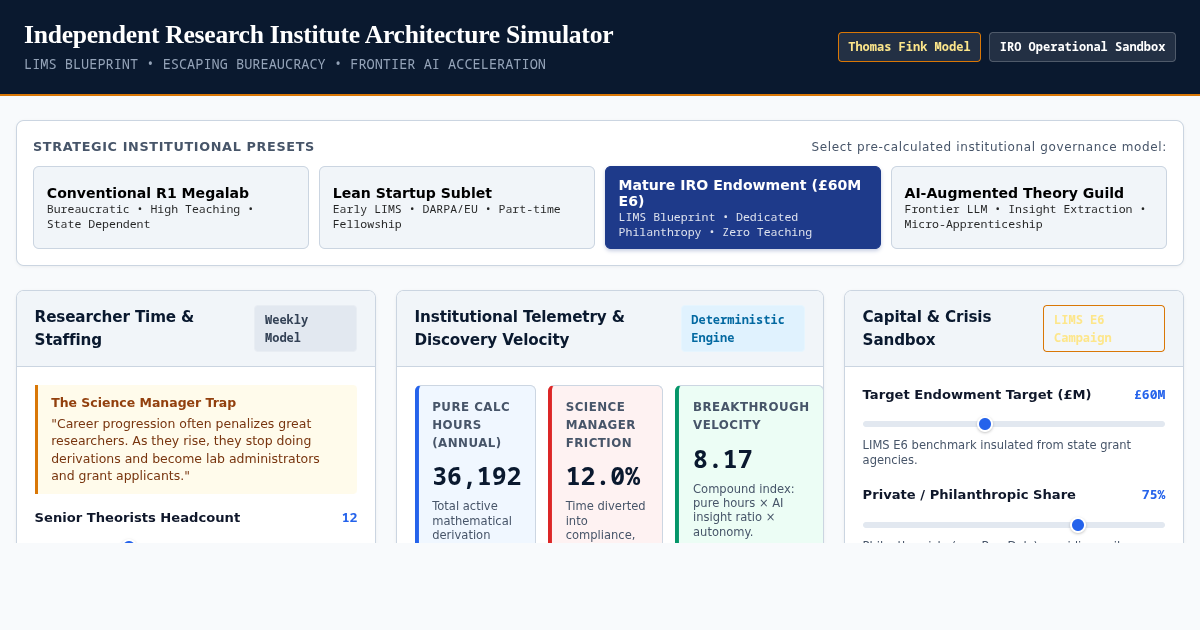Select Mature IRO Endowment (£60M E6) preset
The image size is (1200, 630).
point(743,207)
